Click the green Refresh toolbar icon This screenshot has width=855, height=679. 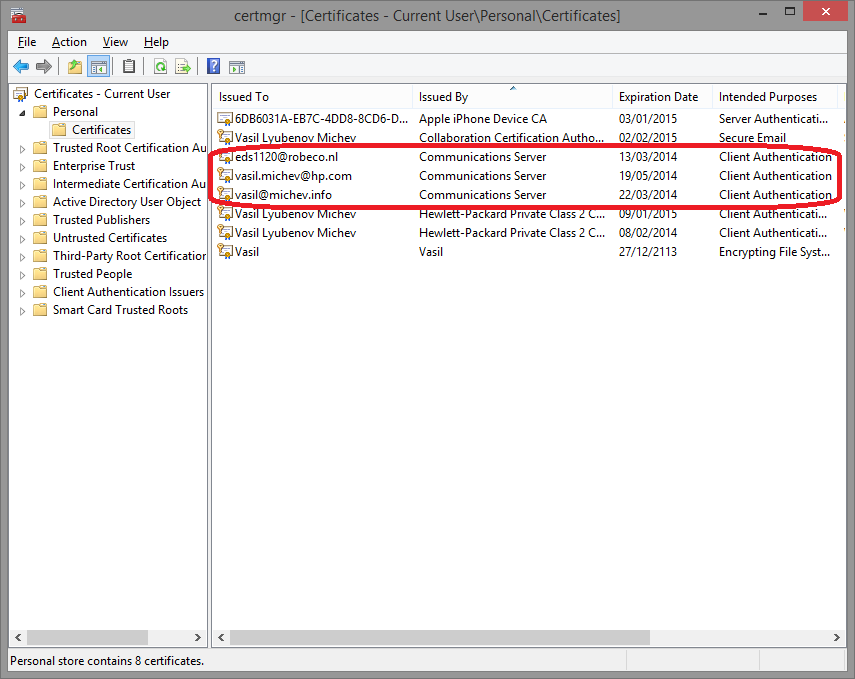160,67
